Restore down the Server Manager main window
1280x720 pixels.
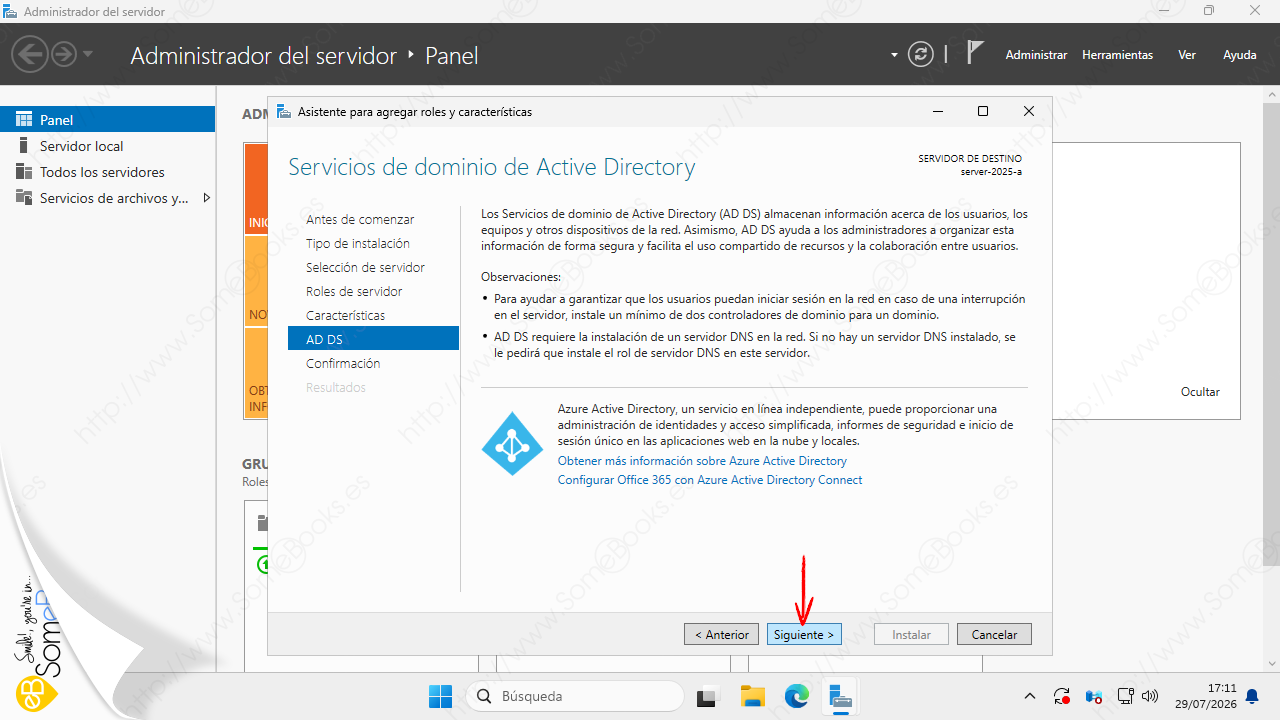[x=1209, y=11]
